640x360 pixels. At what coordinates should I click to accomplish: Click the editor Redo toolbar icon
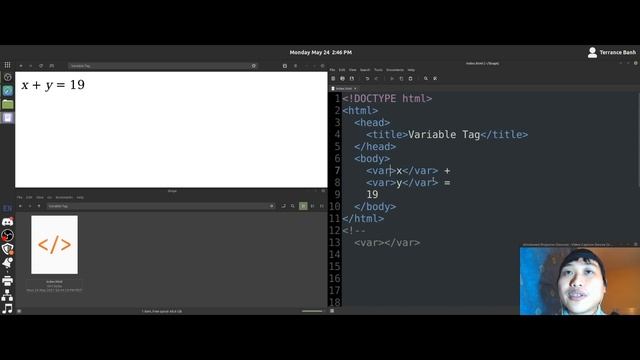click(377, 78)
